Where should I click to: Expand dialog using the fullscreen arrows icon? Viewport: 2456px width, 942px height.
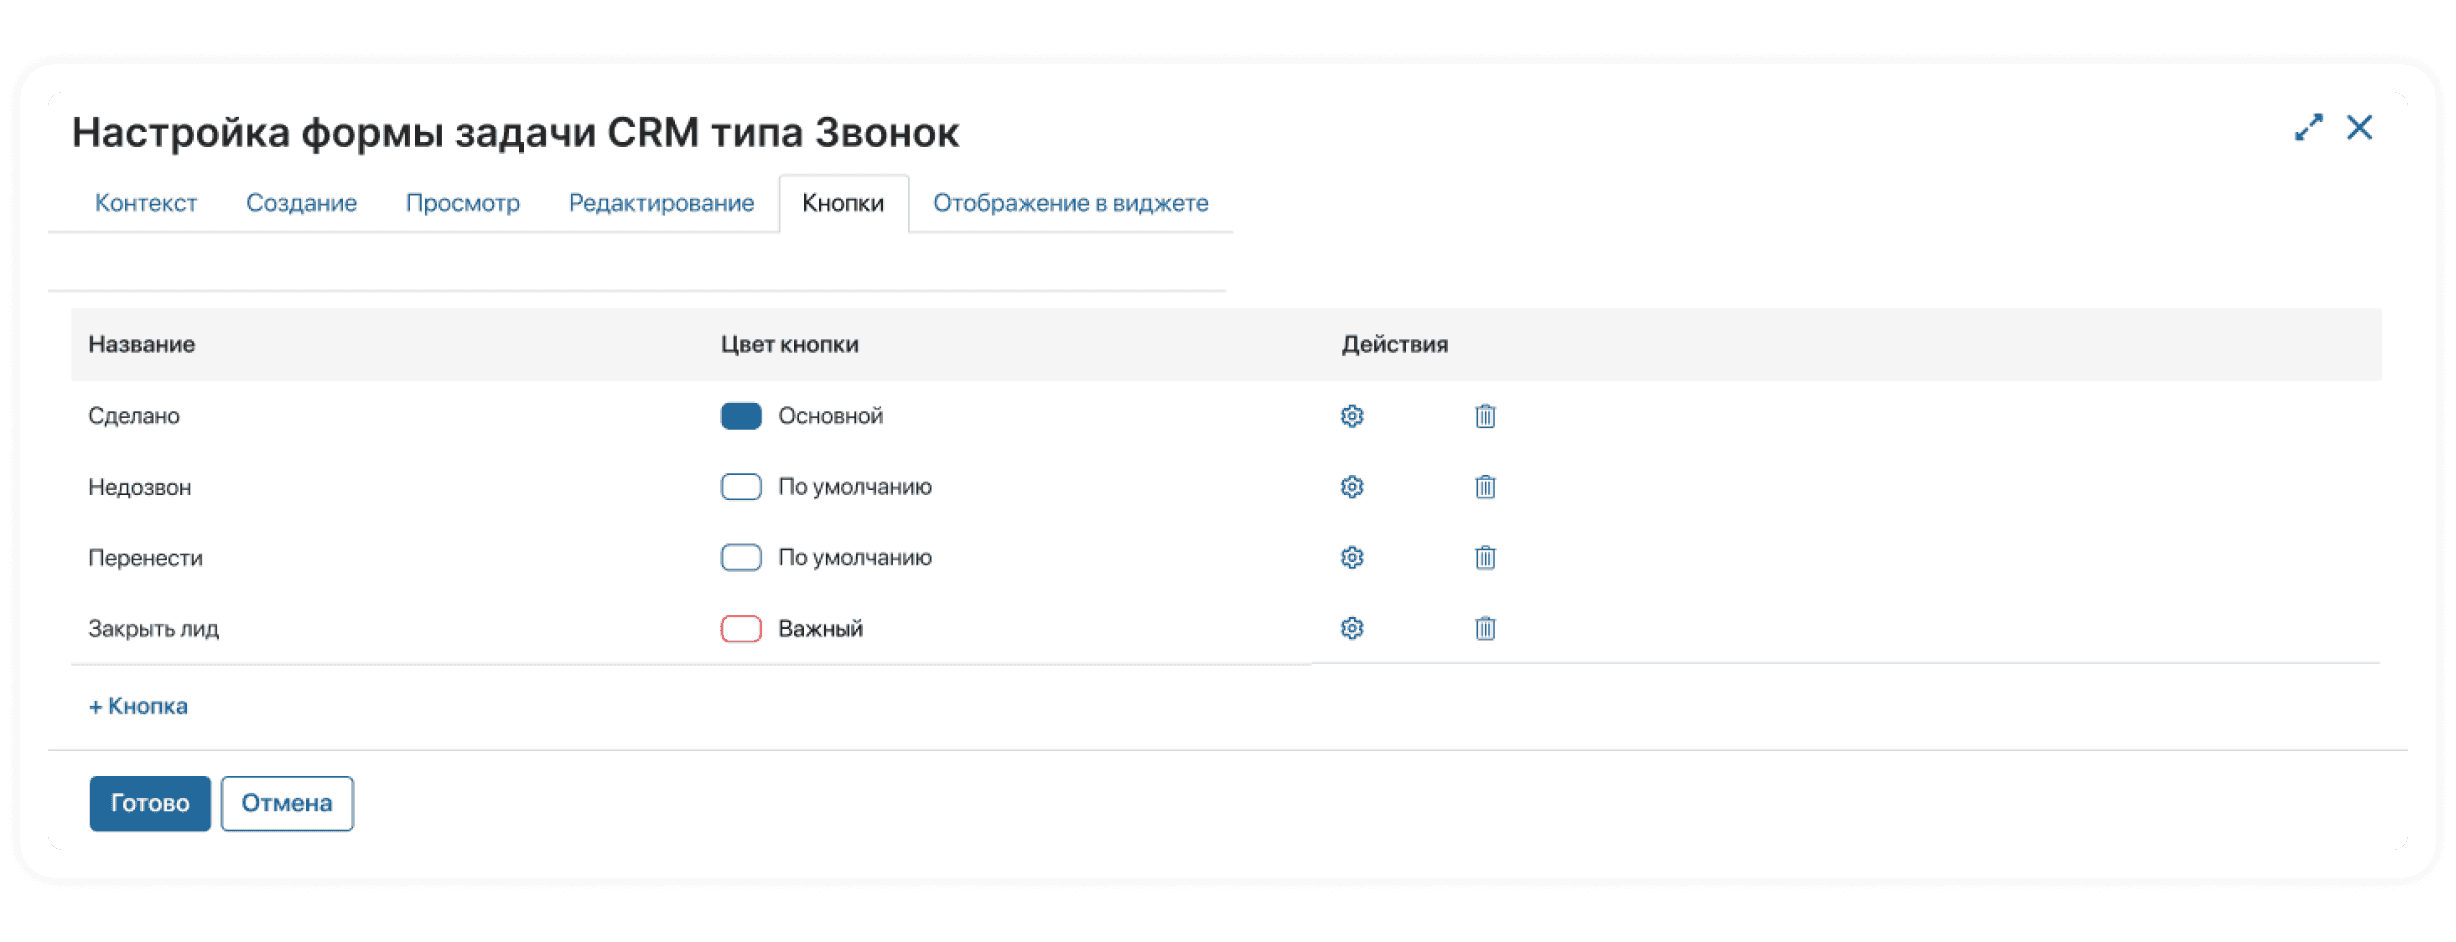click(2308, 128)
